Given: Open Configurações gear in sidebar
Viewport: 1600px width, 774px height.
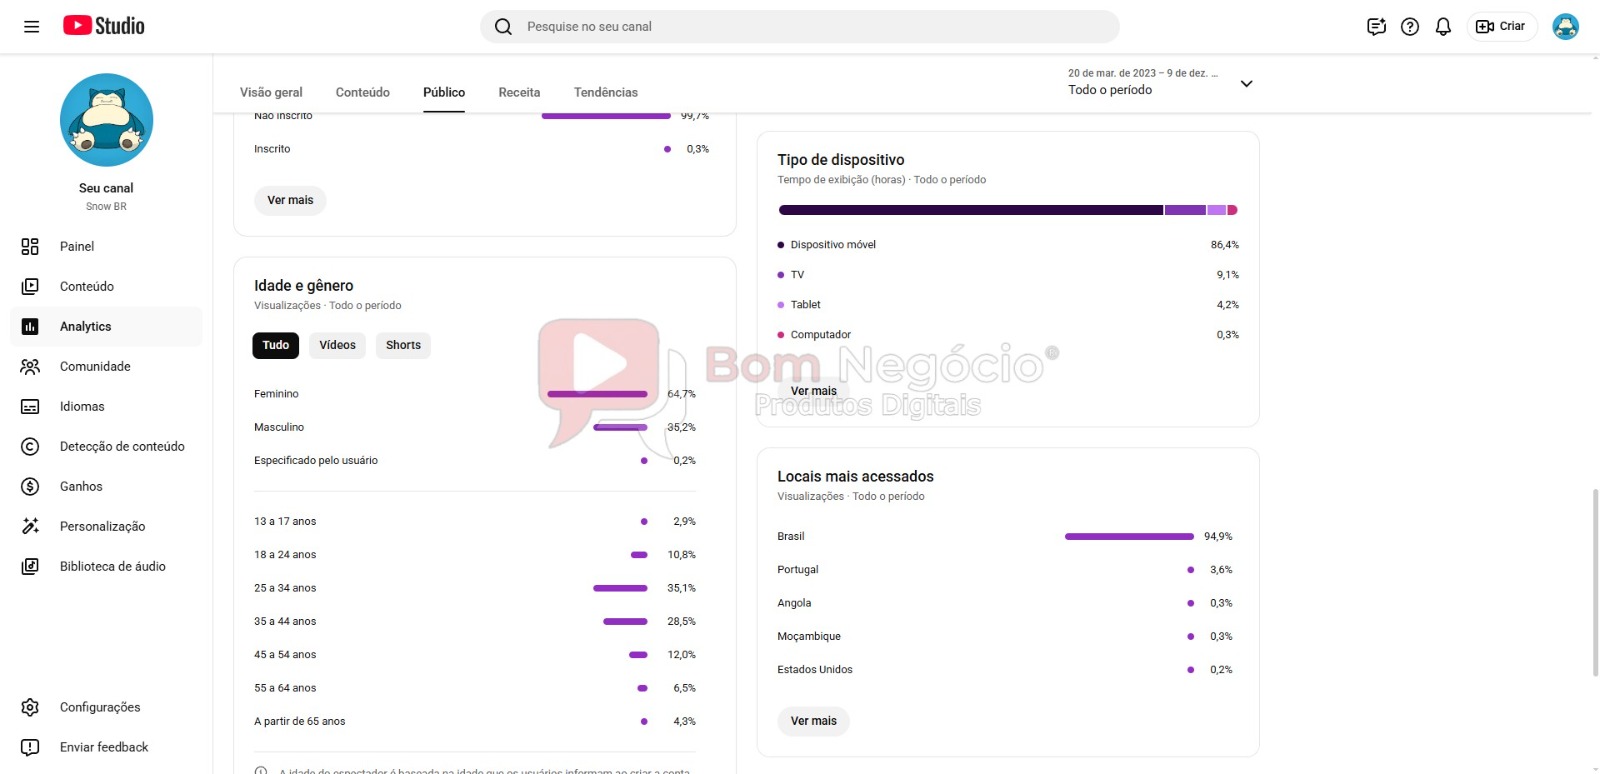Looking at the screenshot, I should 30,708.
